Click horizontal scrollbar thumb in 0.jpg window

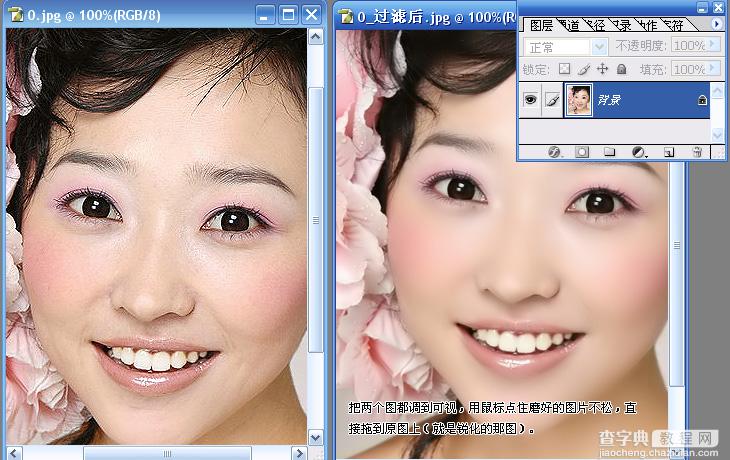pyautogui.click(x=167, y=453)
